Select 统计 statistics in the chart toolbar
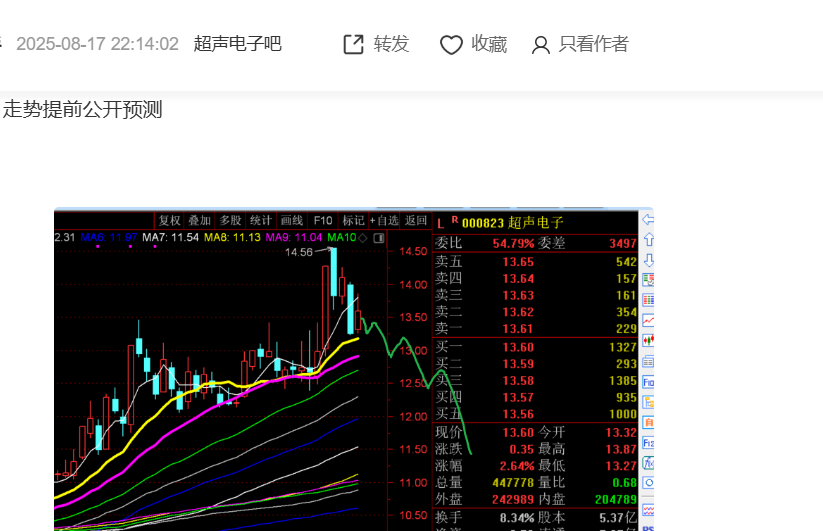The image size is (823, 531). point(260,220)
